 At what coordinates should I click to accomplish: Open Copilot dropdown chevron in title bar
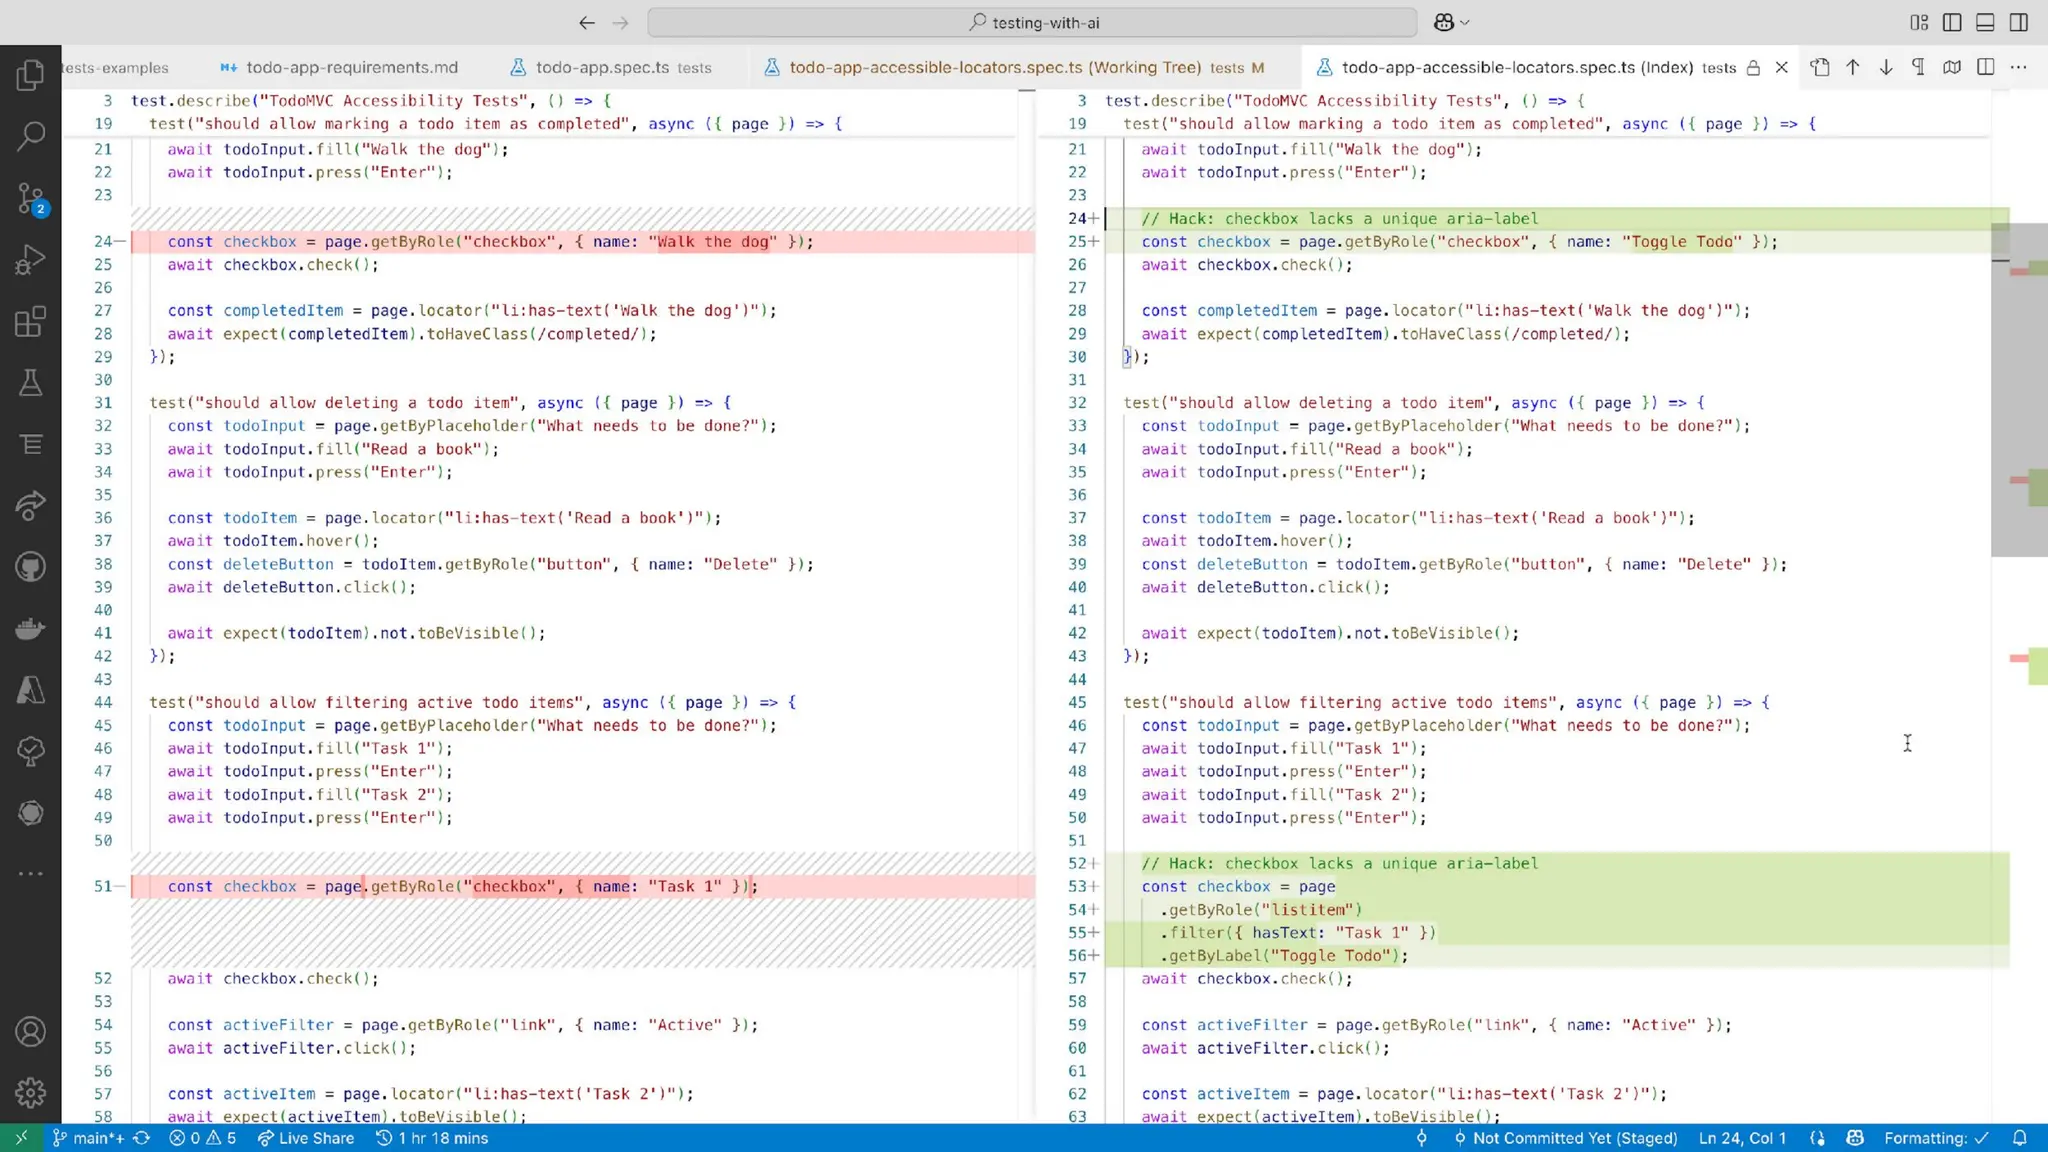tap(1465, 22)
